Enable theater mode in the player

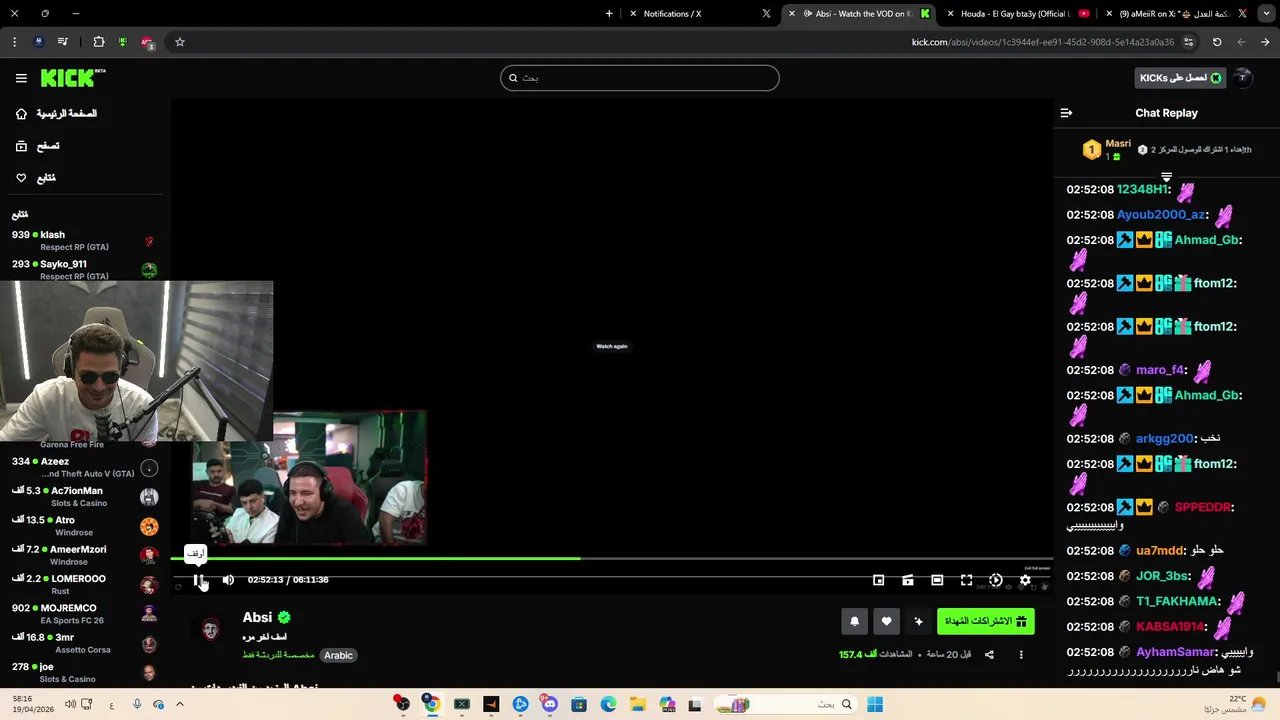point(937,580)
